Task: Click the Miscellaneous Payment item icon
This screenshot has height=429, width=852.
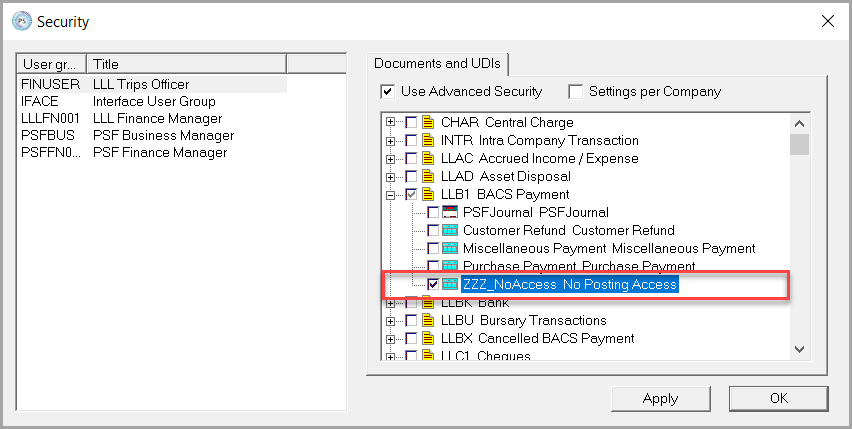Action: pyautogui.click(x=450, y=248)
